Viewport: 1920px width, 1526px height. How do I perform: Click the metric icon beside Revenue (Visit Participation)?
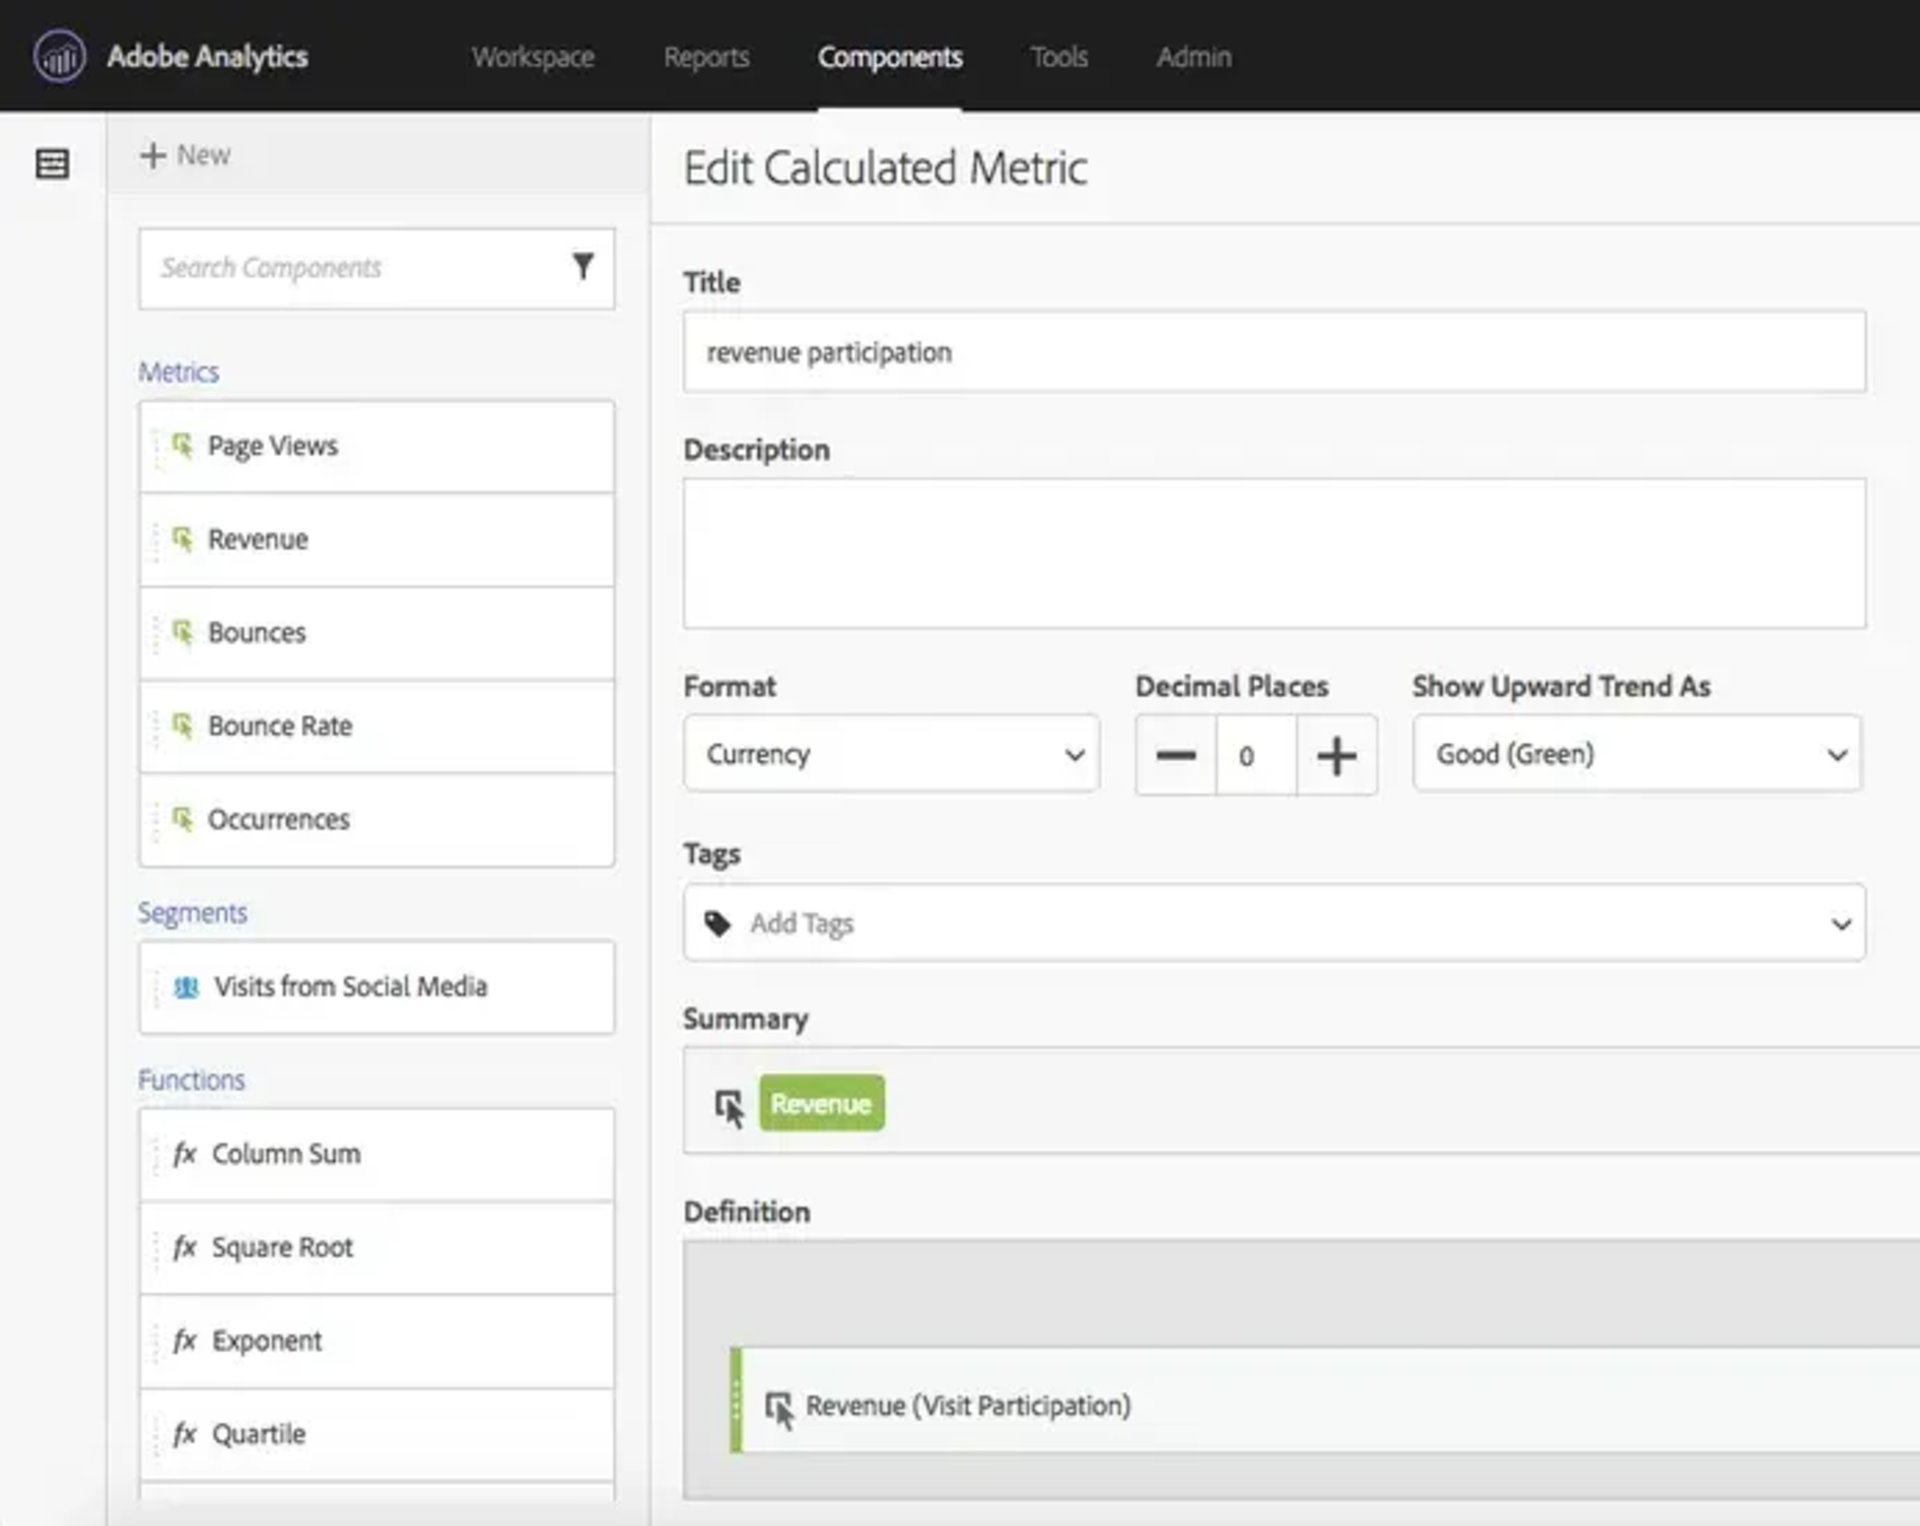(x=779, y=1408)
